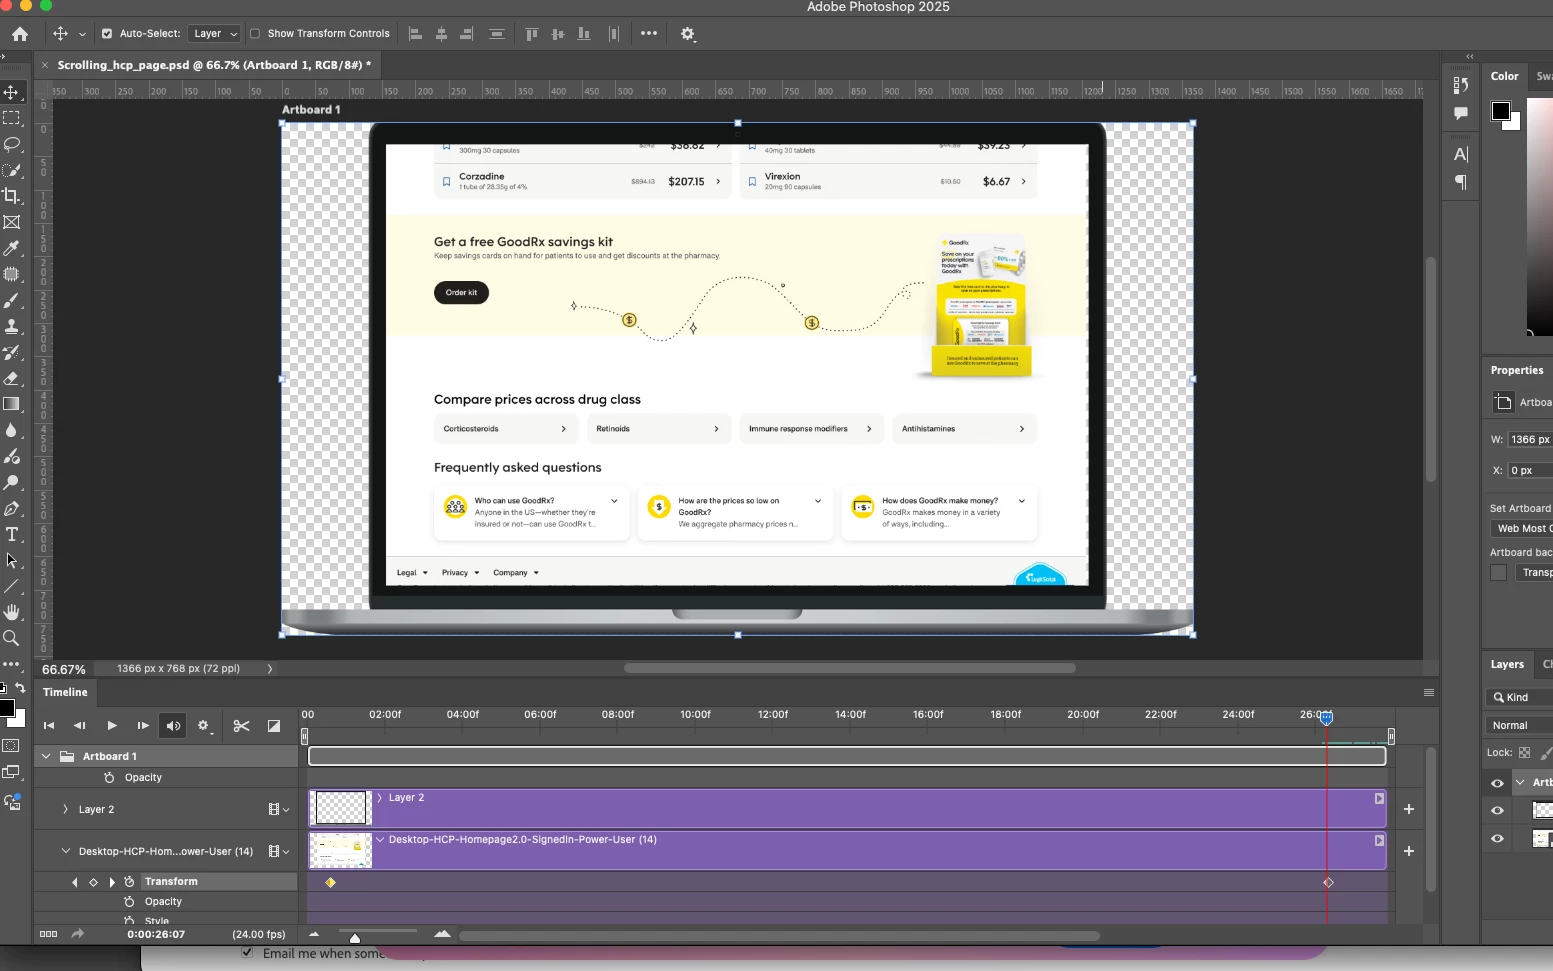Expand the Layer 2 timeline track

tap(65, 810)
